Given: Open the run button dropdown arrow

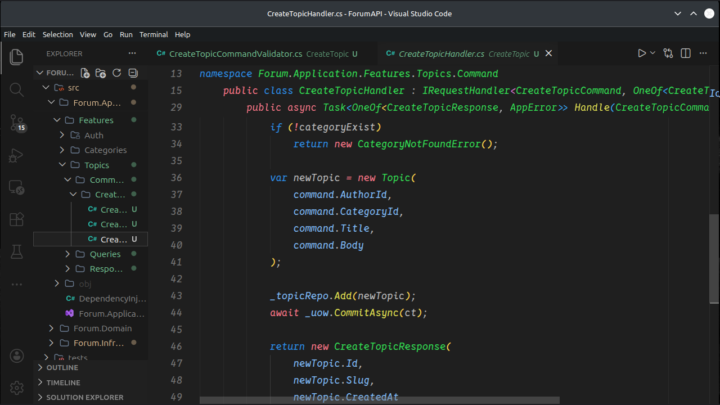Looking at the screenshot, I should point(653,53).
